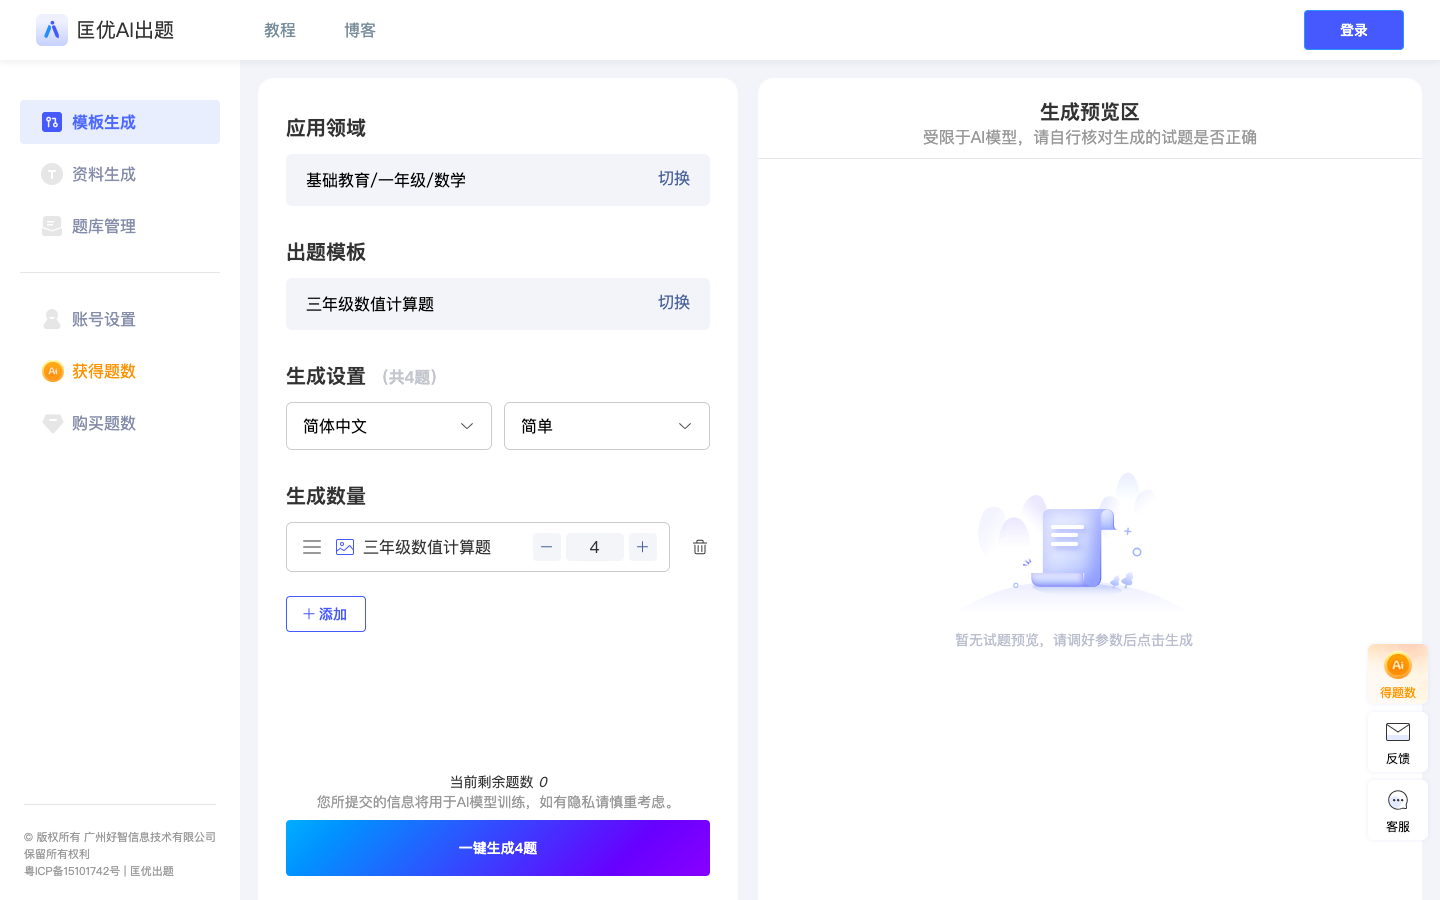The width and height of the screenshot is (1440, 900).
Task: Open the 简体中文 language dropdown
Action: point(389,426)
